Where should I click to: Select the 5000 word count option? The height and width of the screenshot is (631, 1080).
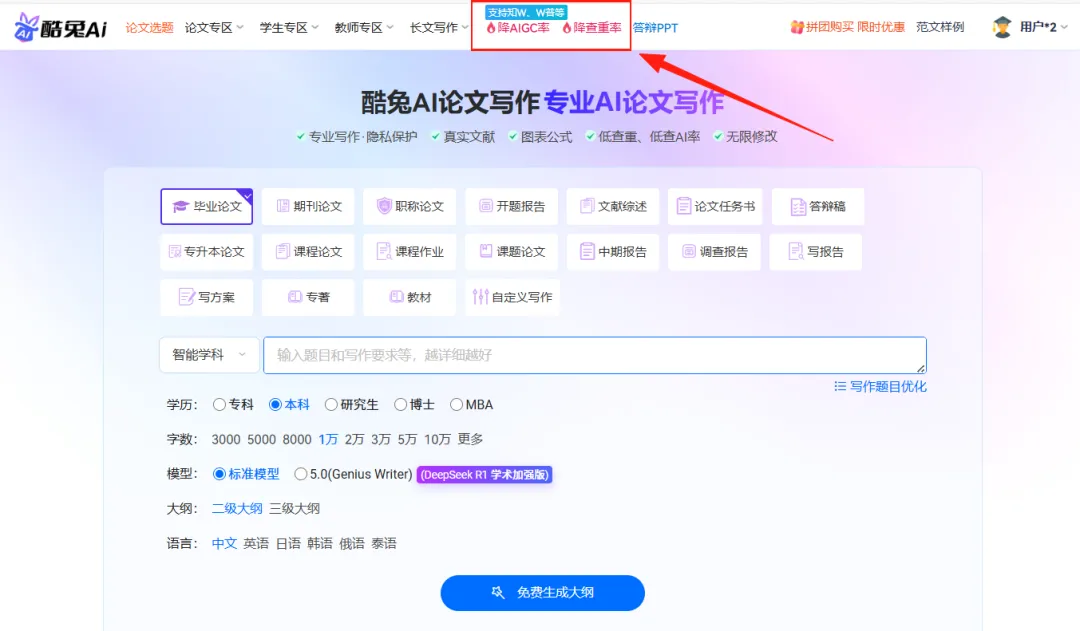261,439
